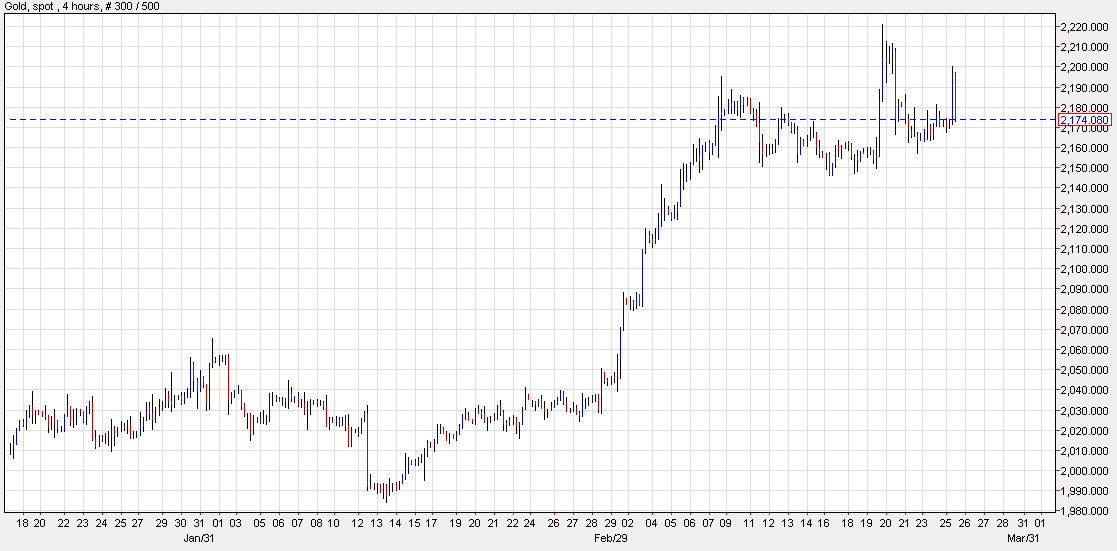Click the 2,030.000 price axis label

point(1084,411)
